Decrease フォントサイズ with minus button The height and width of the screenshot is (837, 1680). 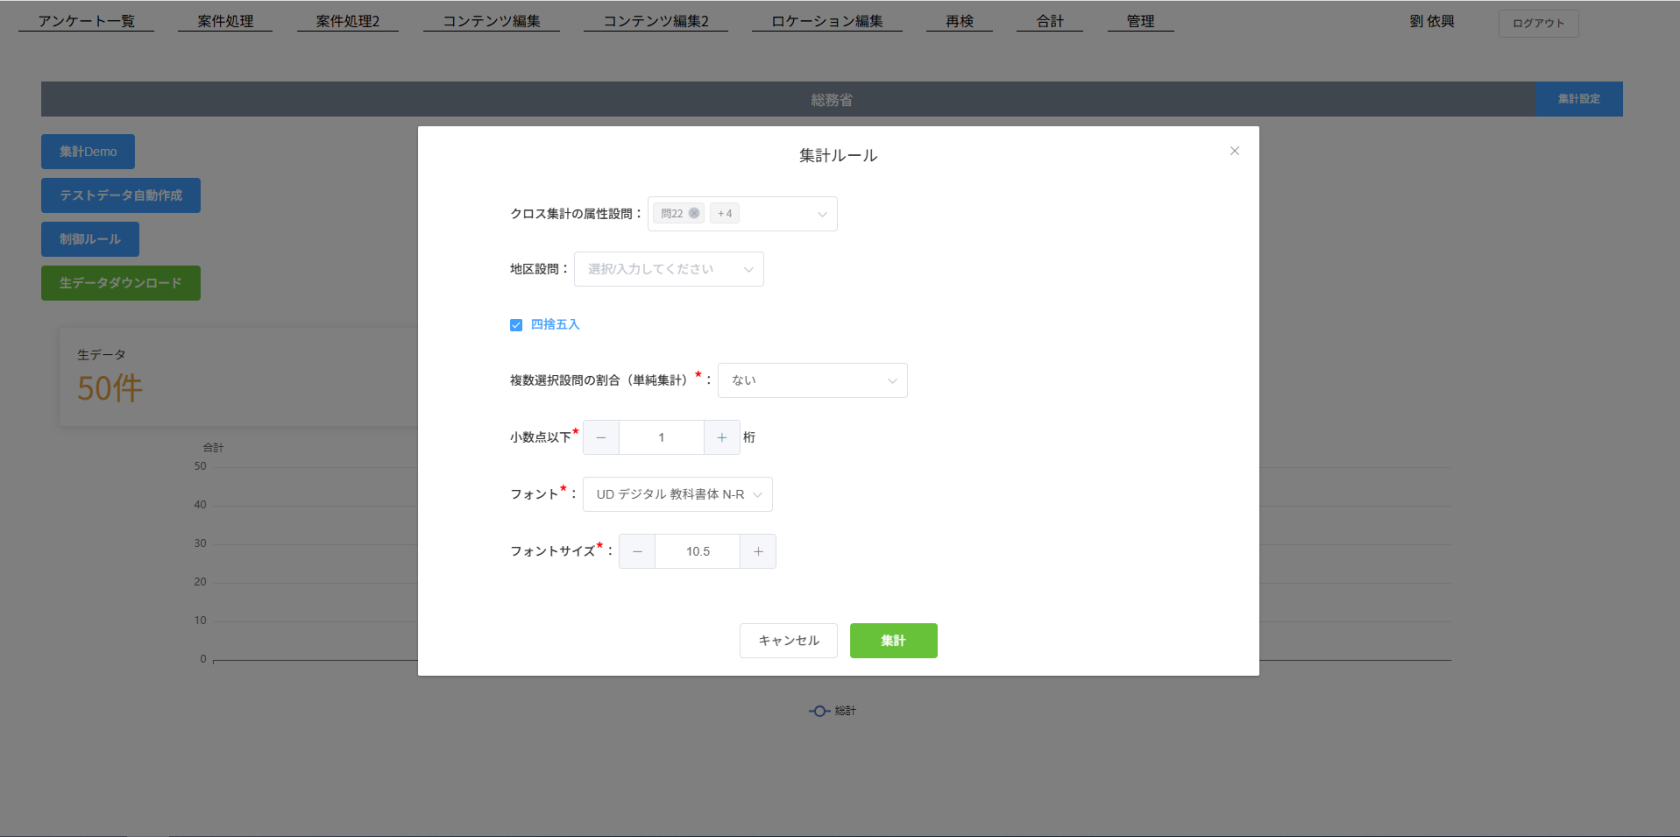click(x=637, y=552)
